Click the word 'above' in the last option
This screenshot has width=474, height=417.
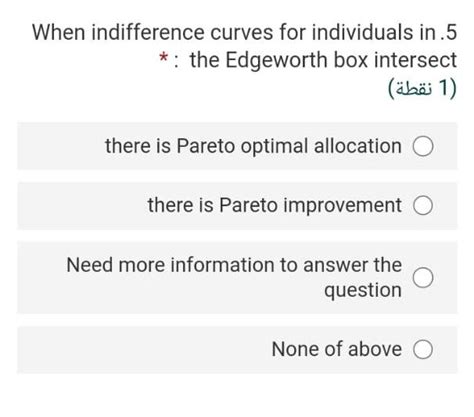(x=375, y=349)
